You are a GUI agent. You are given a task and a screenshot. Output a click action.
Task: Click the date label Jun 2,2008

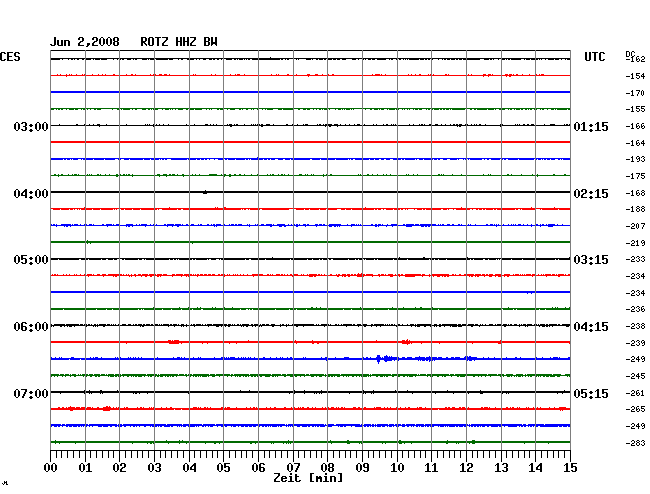(85, 42)
